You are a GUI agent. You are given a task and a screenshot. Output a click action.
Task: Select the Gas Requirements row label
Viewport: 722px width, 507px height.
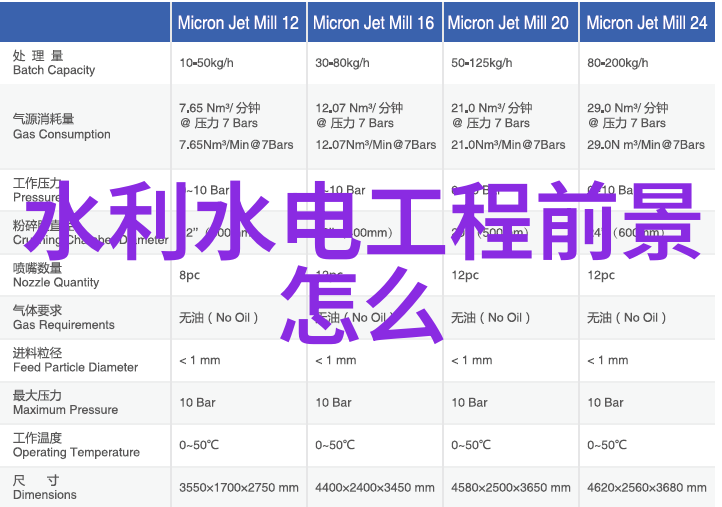[x=64, y=317]
